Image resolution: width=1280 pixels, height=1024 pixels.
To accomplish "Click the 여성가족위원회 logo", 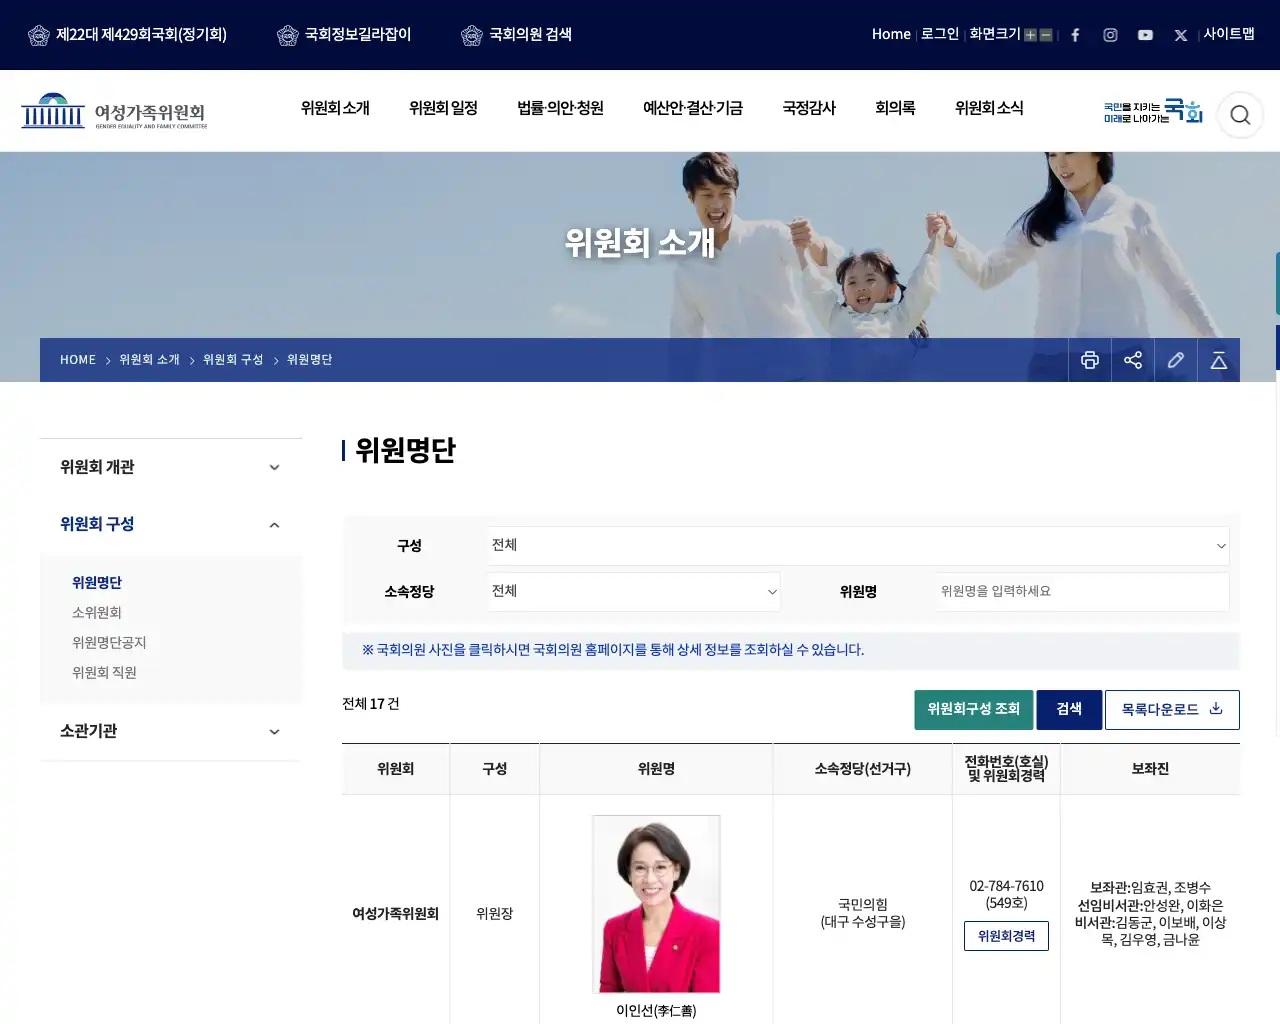I will click(114, 111).
